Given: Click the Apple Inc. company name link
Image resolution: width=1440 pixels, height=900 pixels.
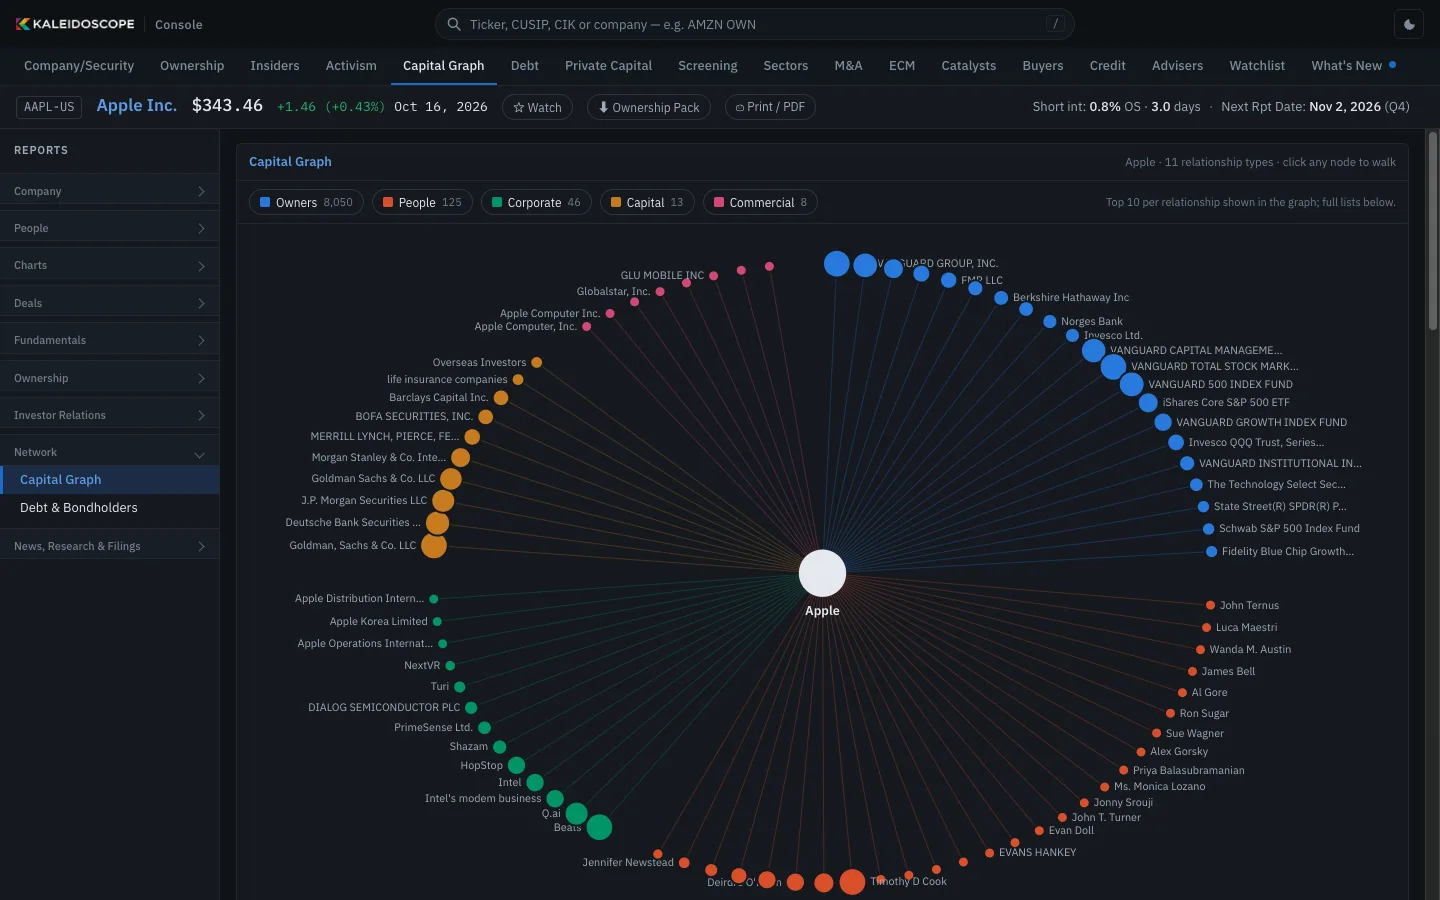Looking at the screenshot, I should pyautogui.click(x=136, y=105).
